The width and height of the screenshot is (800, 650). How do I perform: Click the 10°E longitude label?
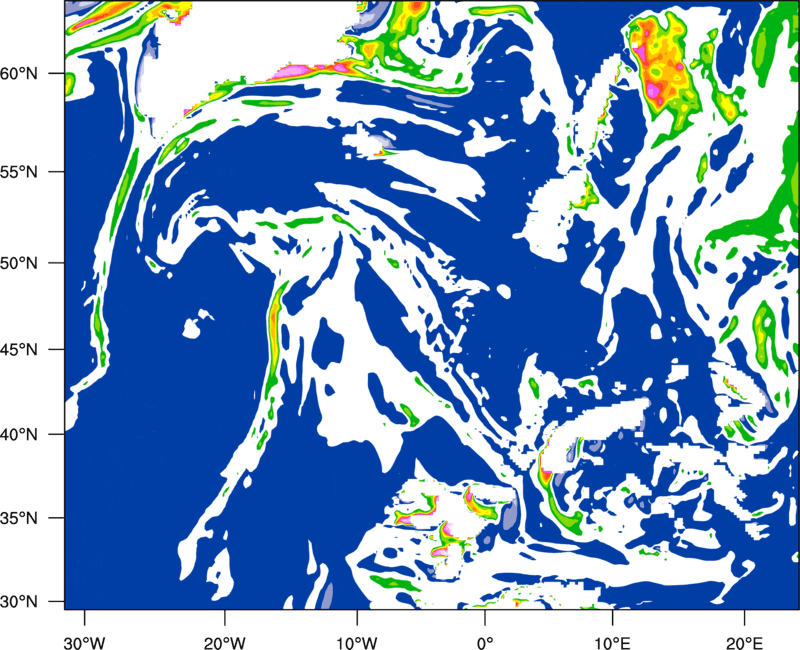click(612, 642)
